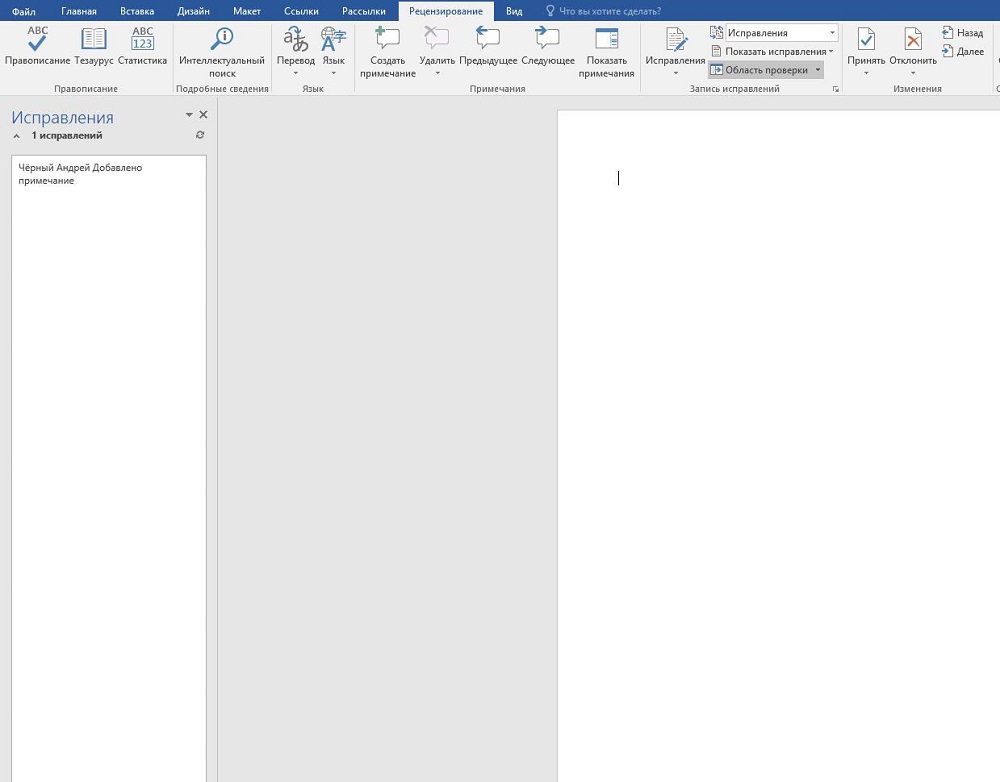The height and width of the screenshot is (782, 1000).
Task: Select the Рецензирование tab
Action: (446, 11)
